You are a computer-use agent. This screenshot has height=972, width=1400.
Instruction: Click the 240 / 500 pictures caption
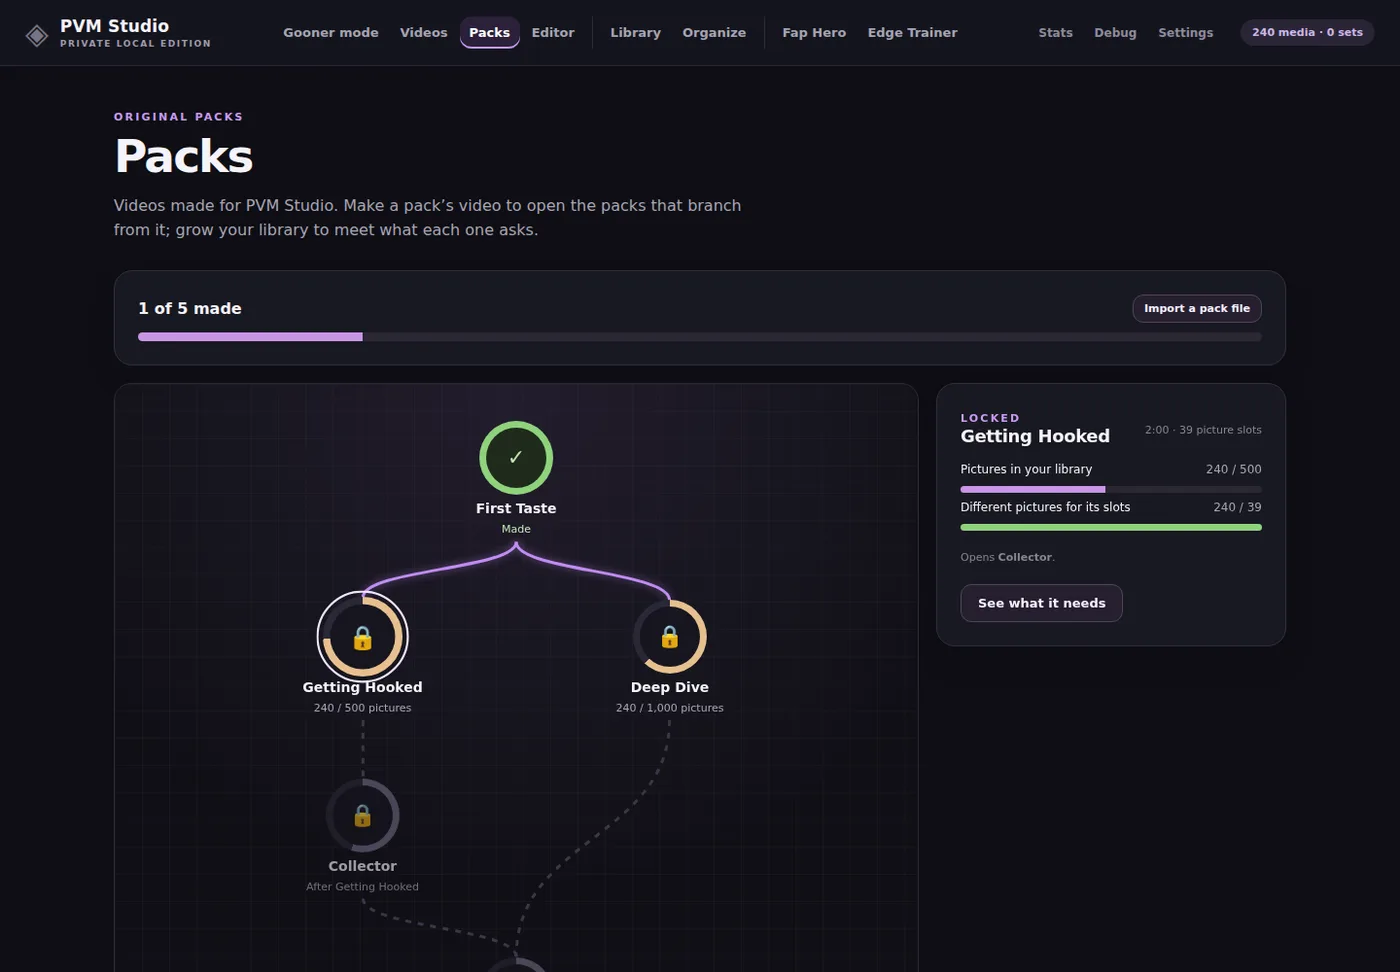coord(362,708)
